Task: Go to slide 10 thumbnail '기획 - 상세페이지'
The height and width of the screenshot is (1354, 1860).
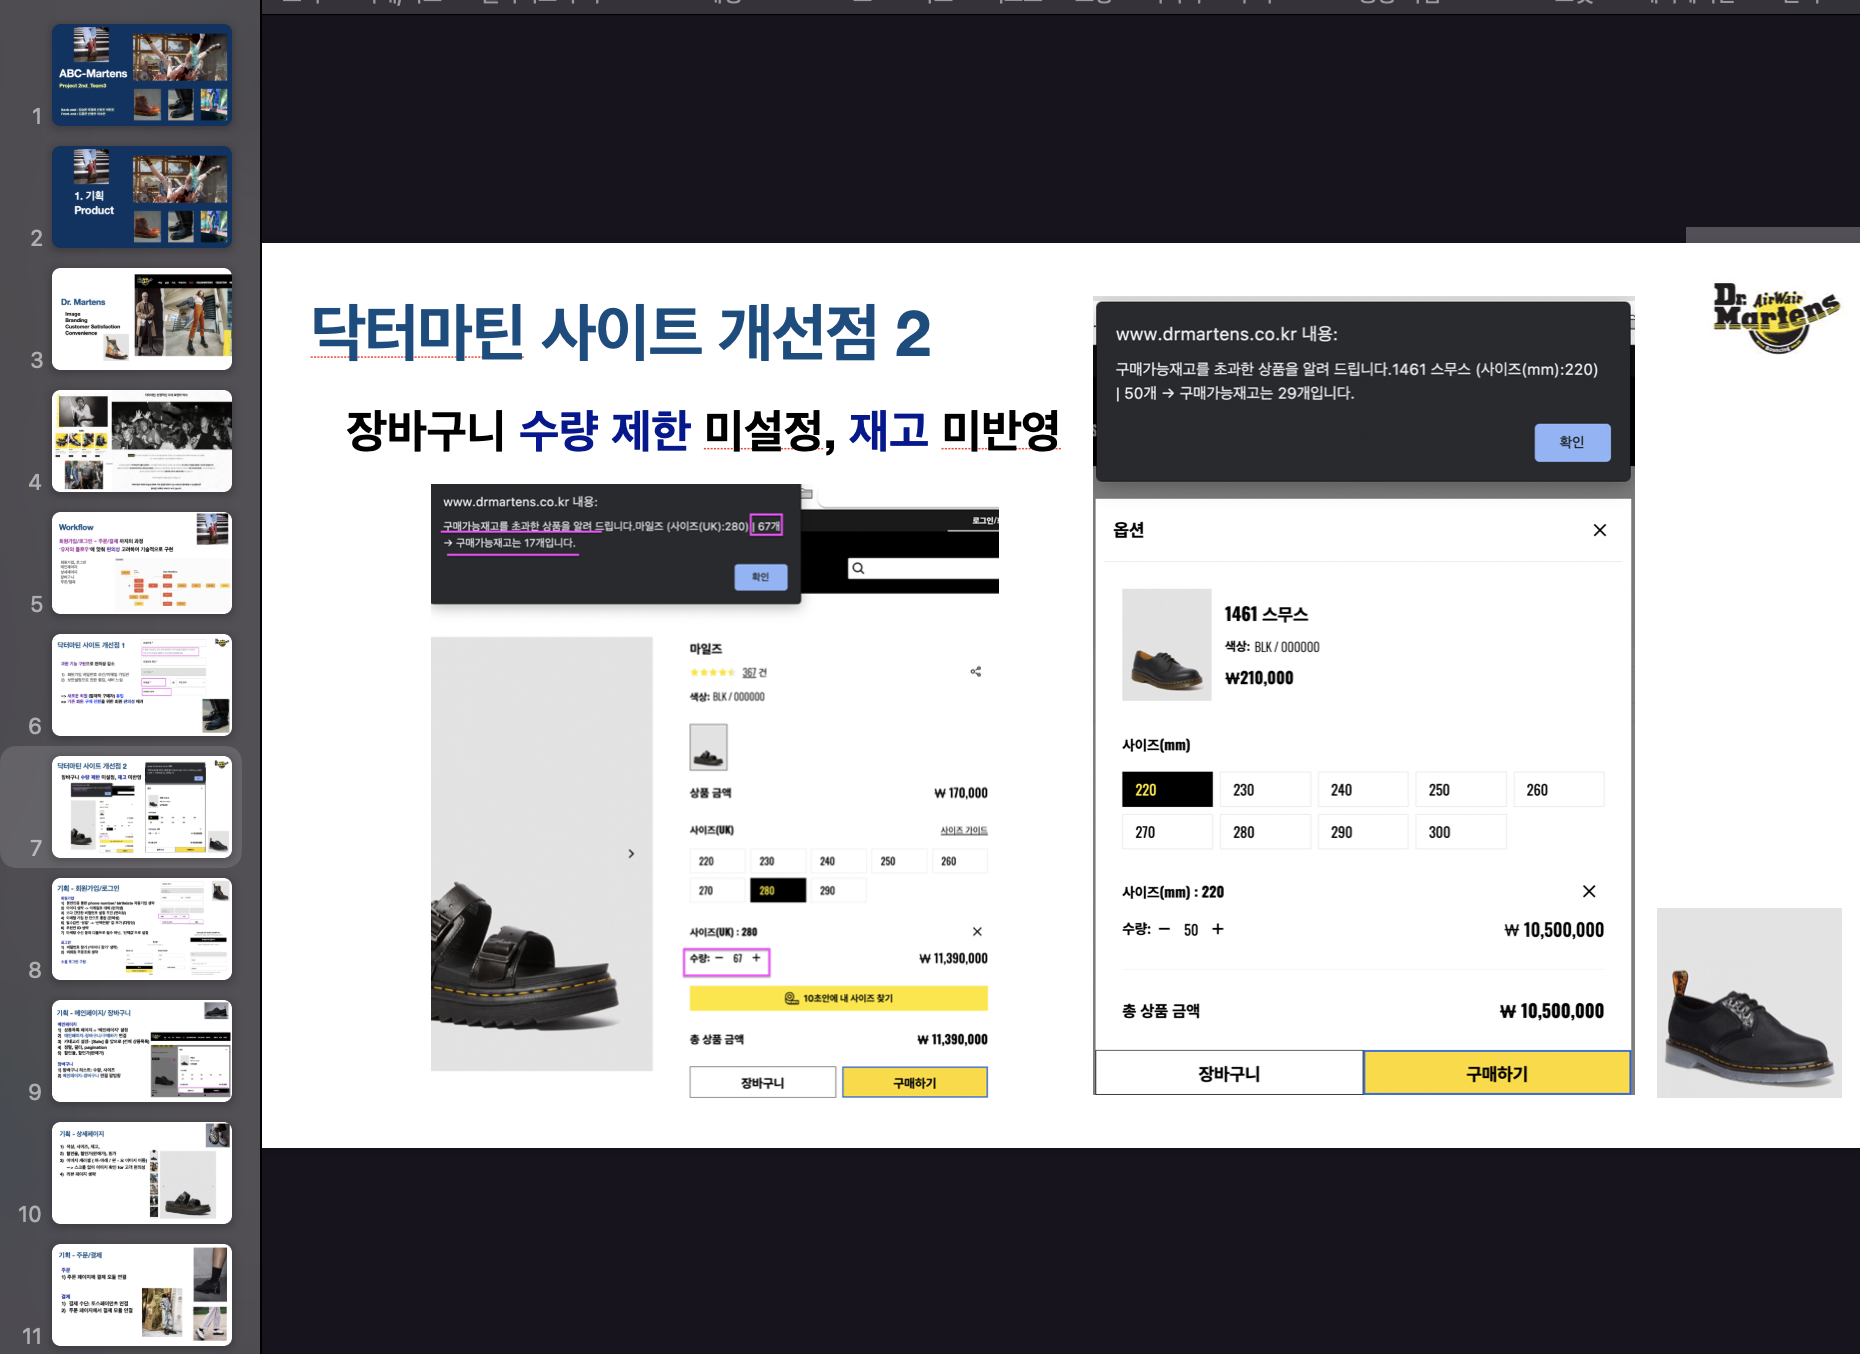Action: (142, 1173)
